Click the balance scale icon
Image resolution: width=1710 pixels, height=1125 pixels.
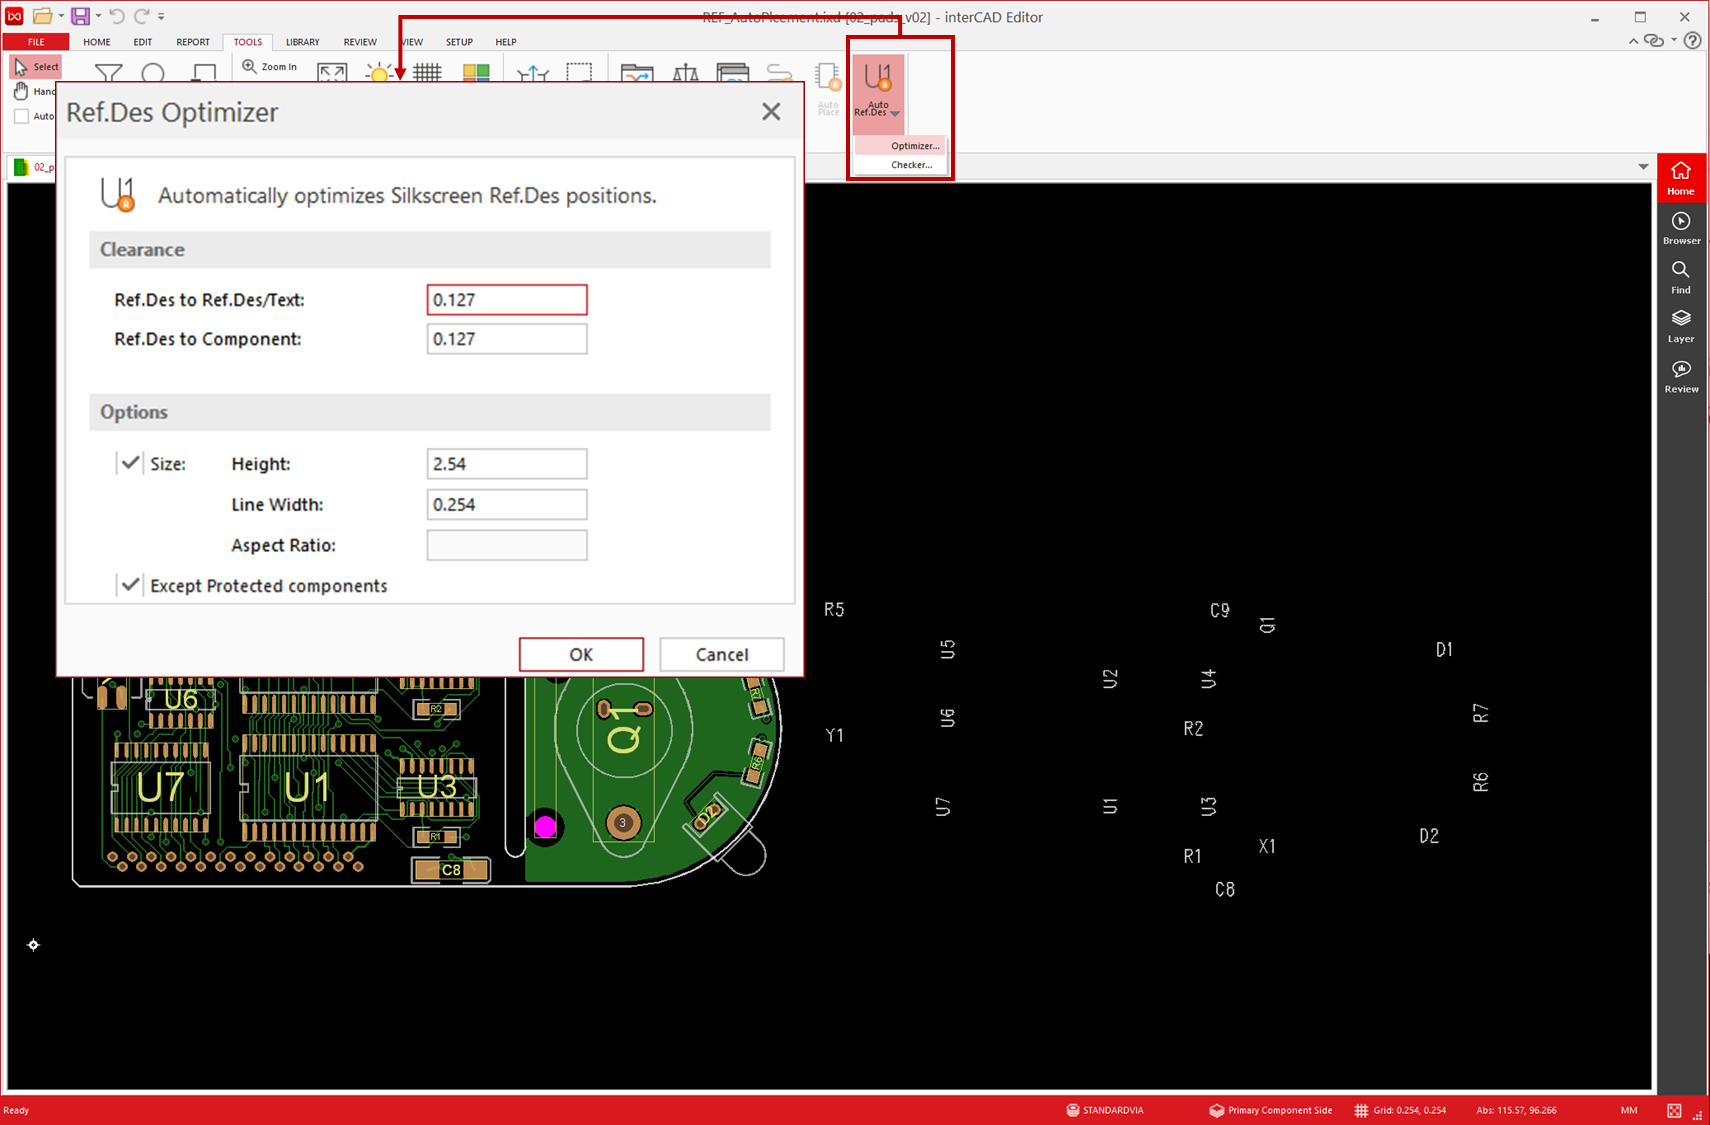(686, 73)
